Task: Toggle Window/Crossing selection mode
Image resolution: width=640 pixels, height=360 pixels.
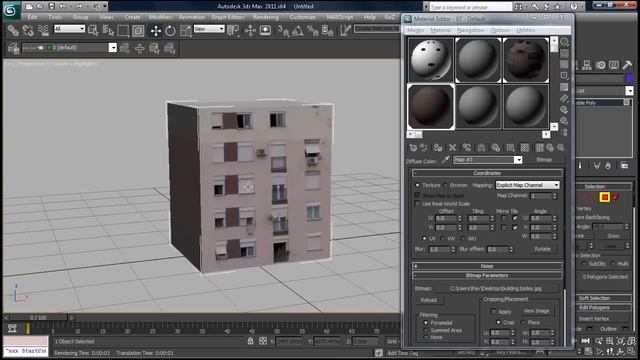Action: [x=138, y=31]
